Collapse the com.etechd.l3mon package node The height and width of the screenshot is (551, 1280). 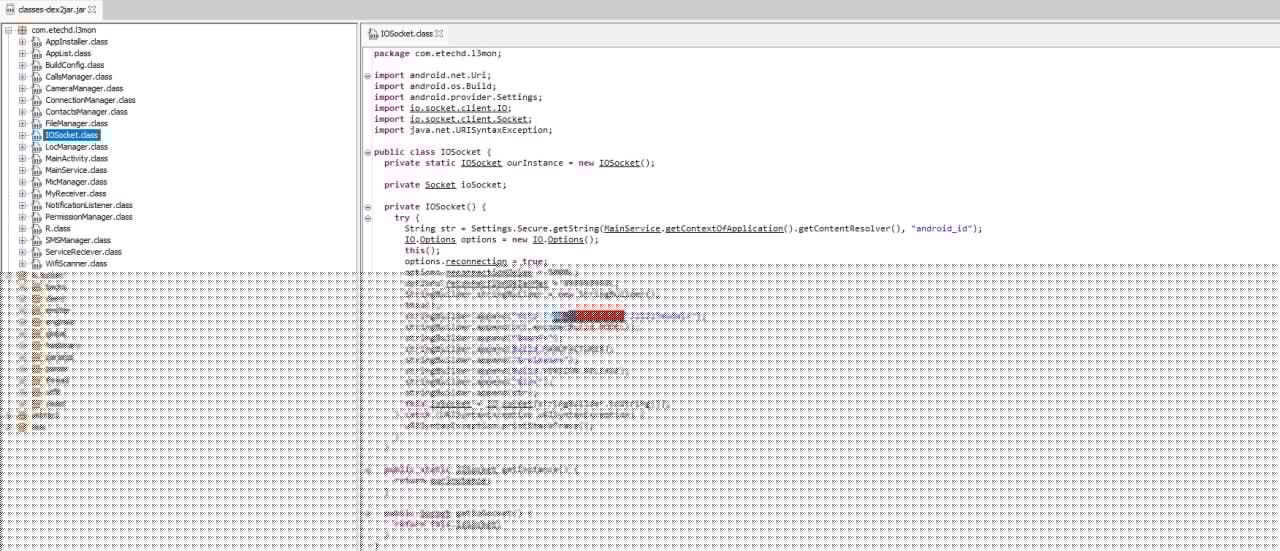[8, 30]
